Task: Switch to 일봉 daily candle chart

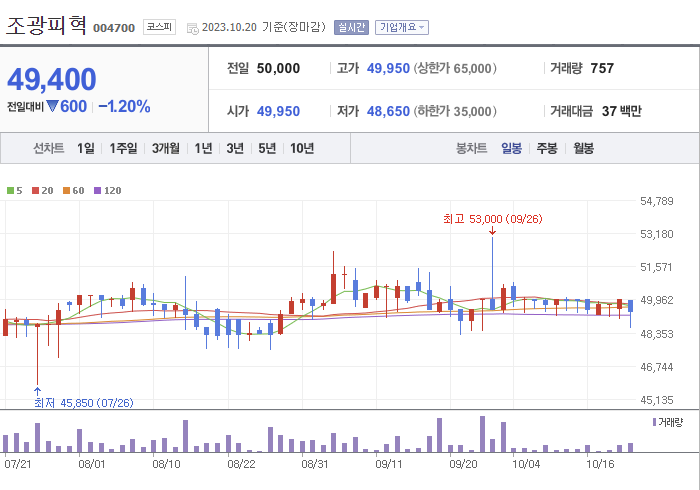Action: coord(511,148)
